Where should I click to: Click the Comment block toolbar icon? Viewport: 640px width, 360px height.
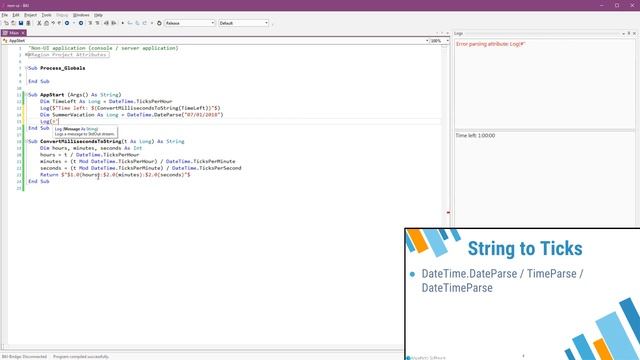[x=90, y=23]
